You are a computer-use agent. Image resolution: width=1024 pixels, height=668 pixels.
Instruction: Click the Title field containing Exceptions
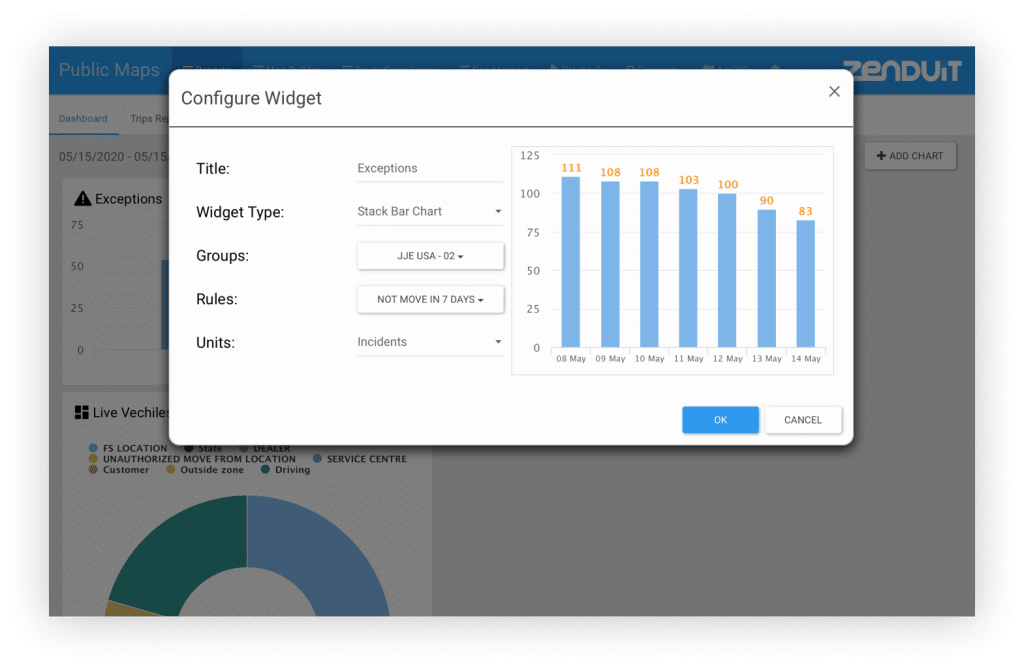point(430,169)
